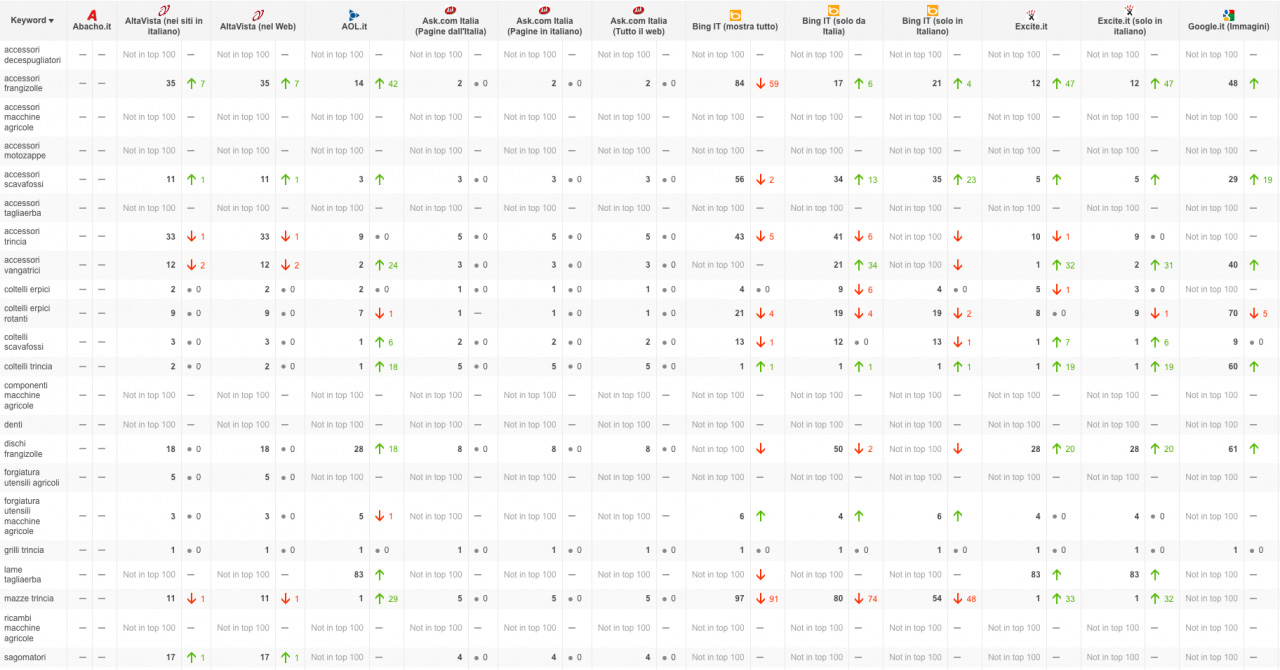Click the Excite.it column header text
Screen dimensions: 1280x670
1030,27
